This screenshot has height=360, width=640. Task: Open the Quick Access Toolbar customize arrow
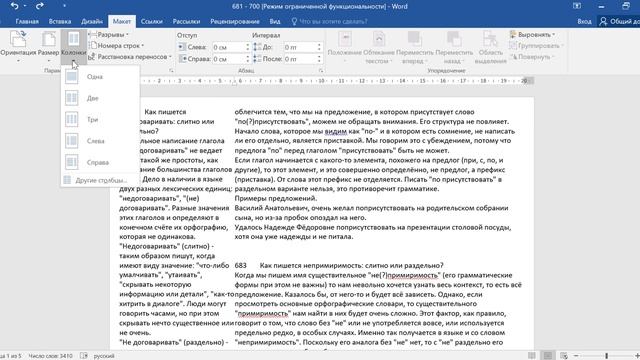(64, 6)
